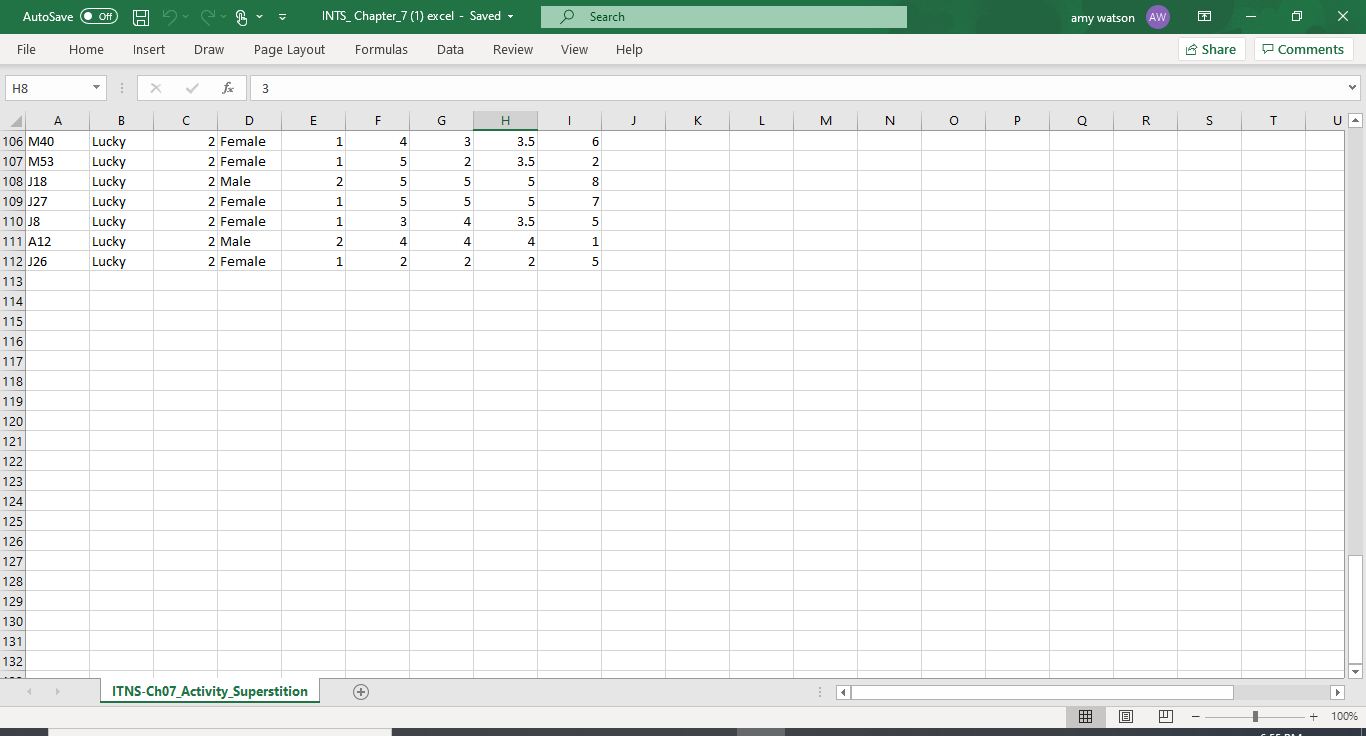
Task: Select column H header
Action: point(505,121)
